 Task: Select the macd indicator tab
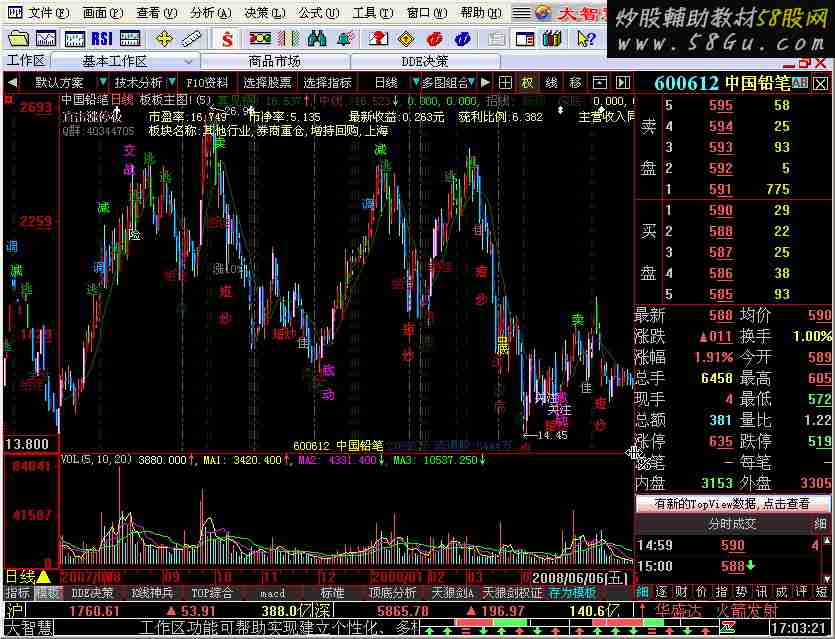[273, 592]
